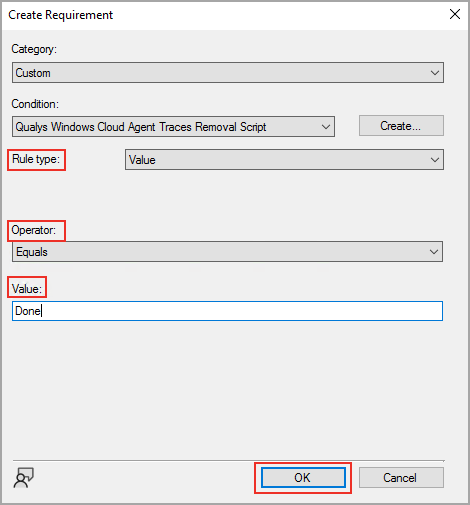The height and width of the screenshot is (505, 470).
Task: Click the Create Requirement title bar text
Action: (x=61, y=15)
